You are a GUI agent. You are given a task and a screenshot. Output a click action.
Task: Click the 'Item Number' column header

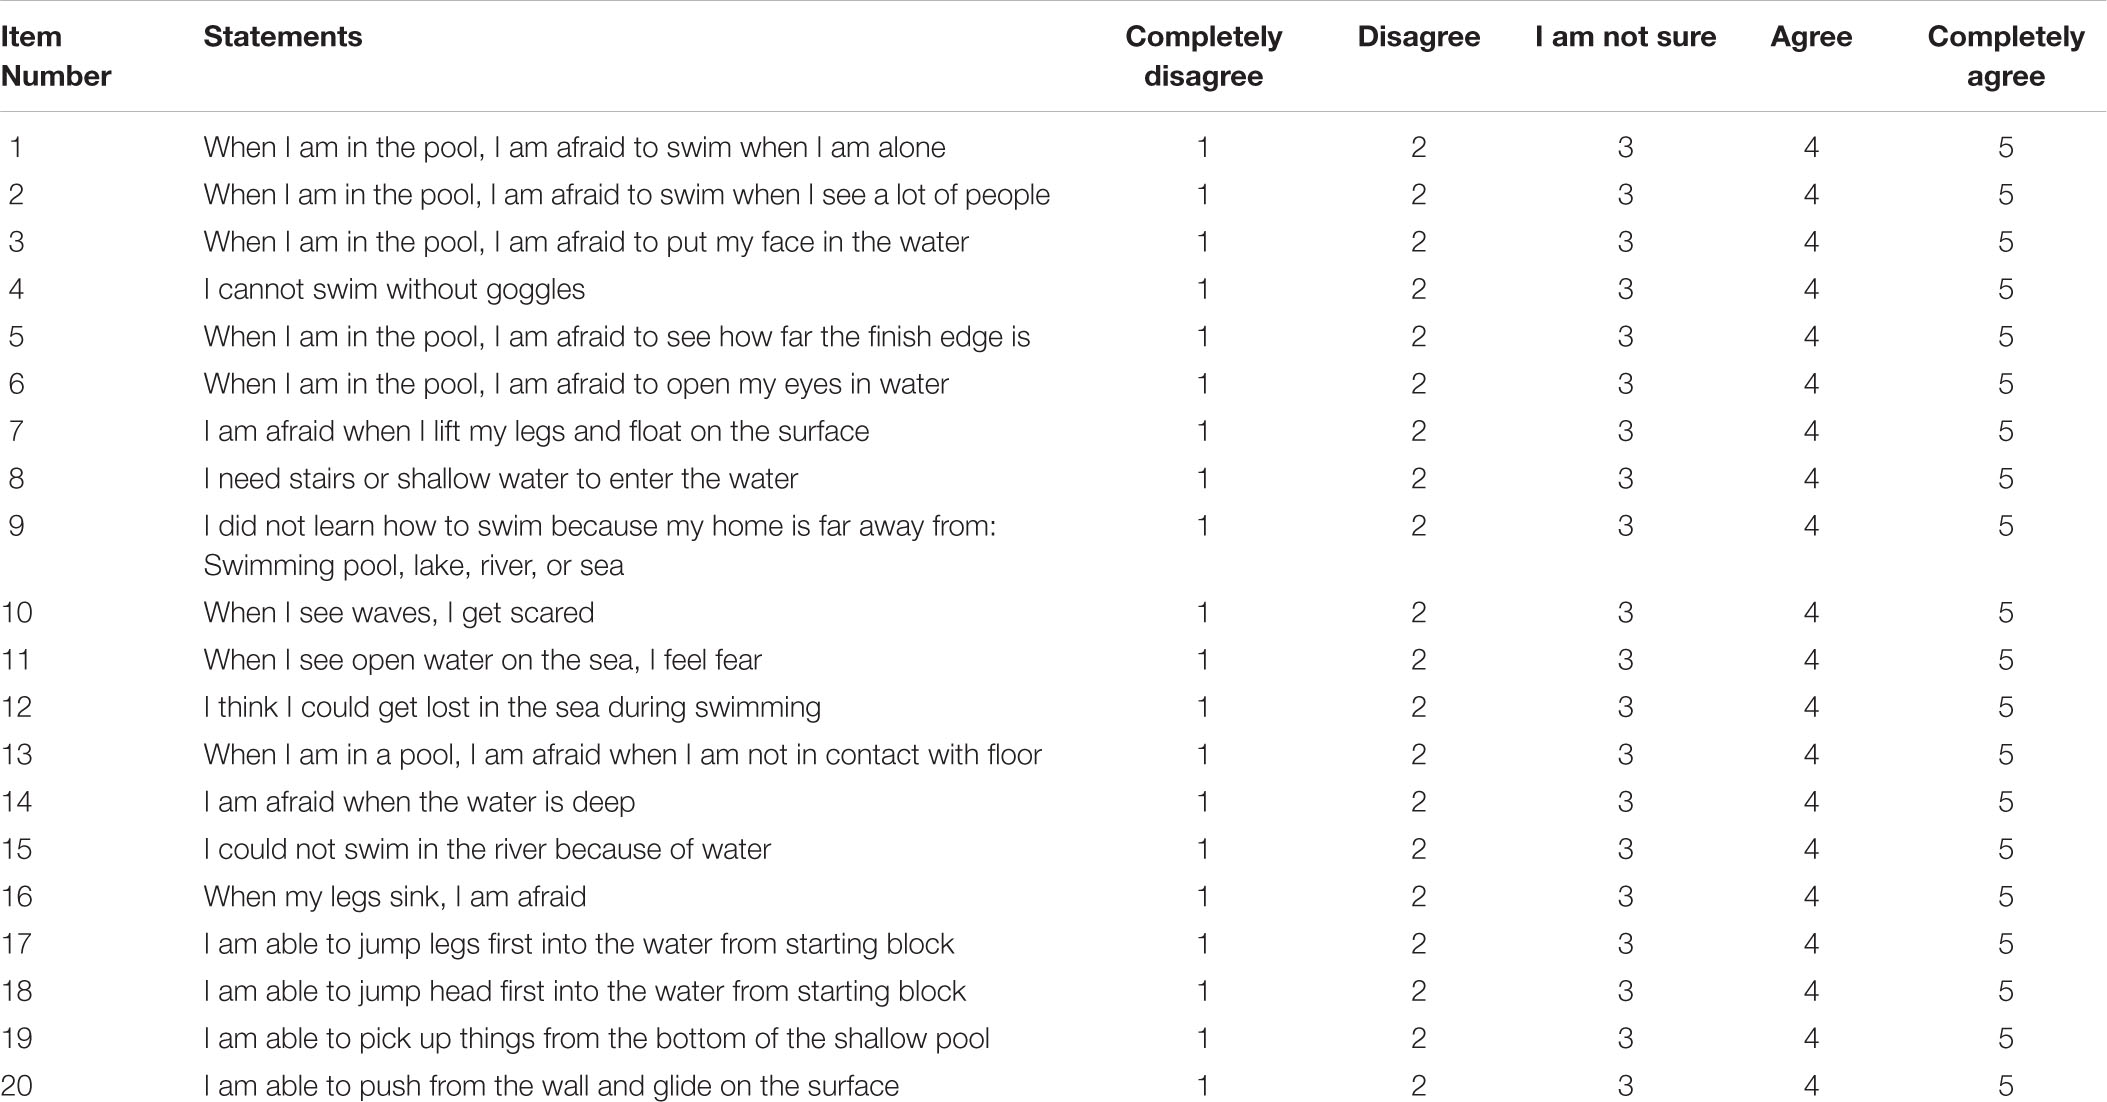tap(56, 56)
